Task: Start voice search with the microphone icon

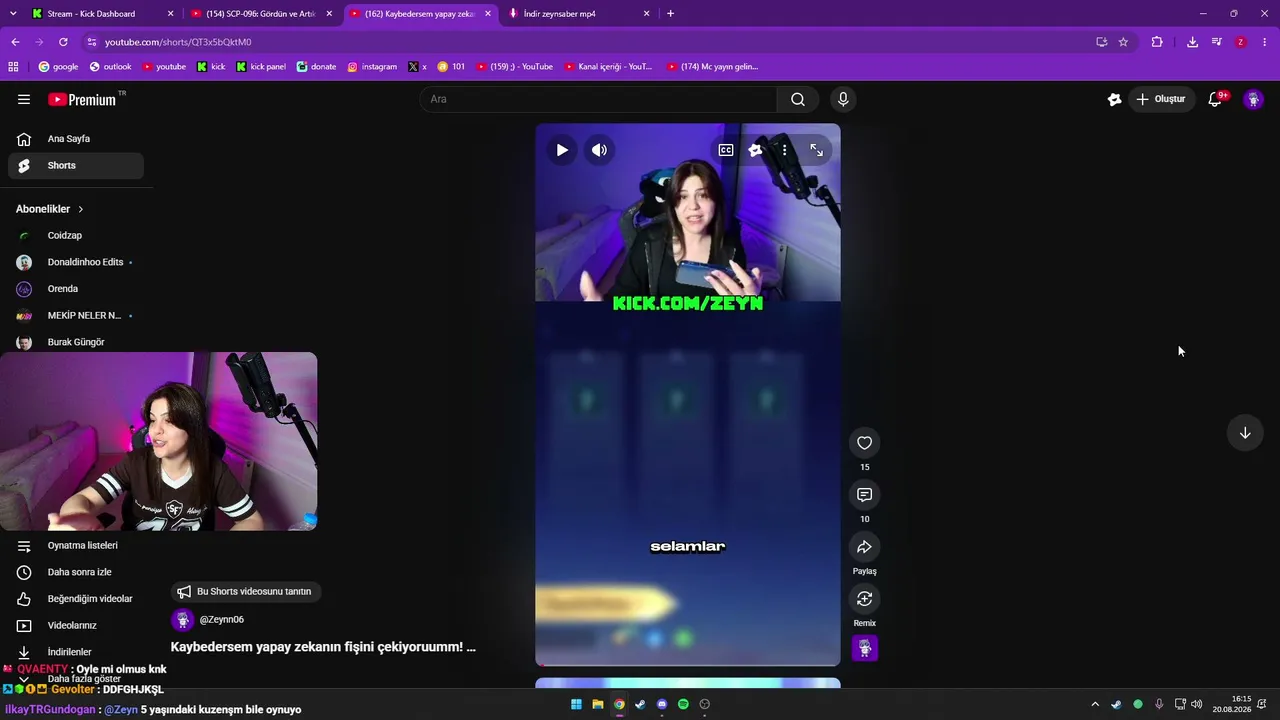Action: click(843, 99)
